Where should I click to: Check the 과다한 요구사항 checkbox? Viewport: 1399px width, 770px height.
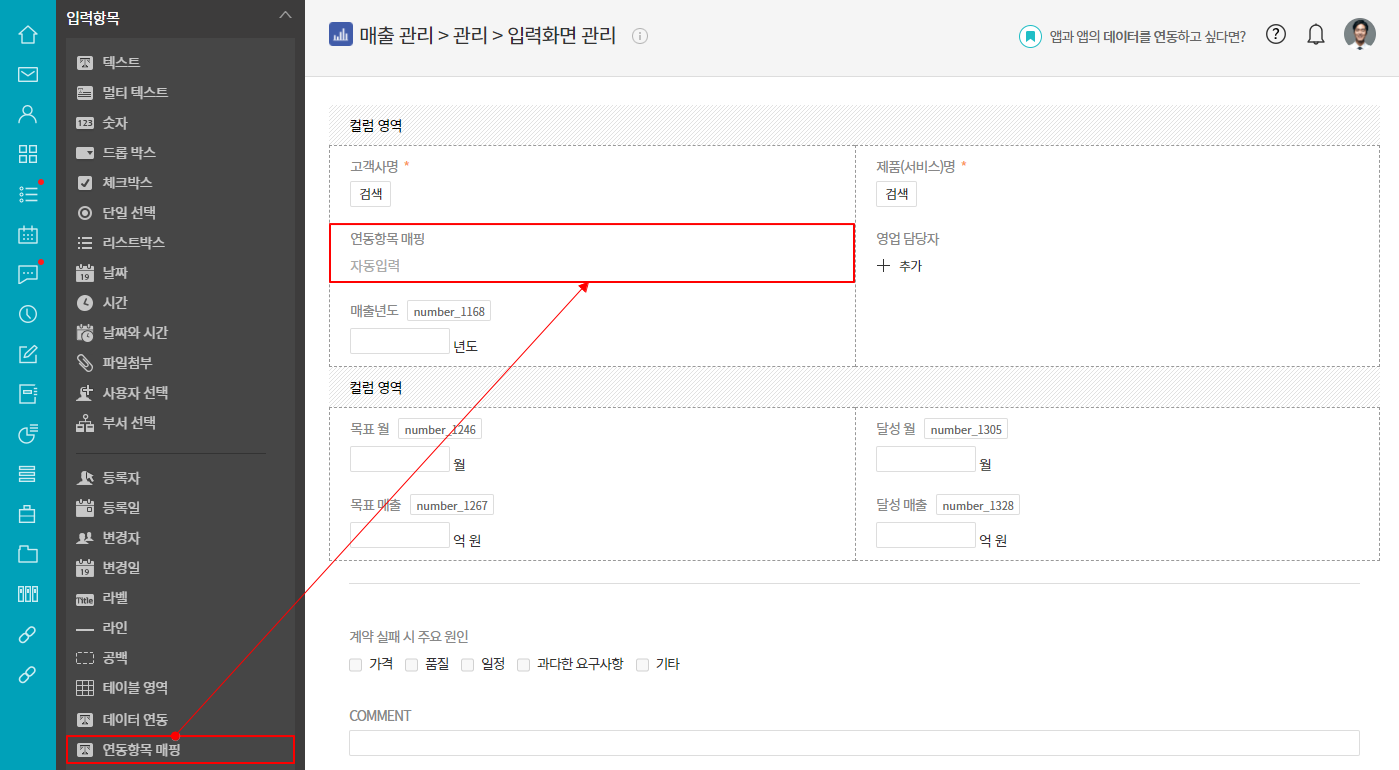coord(523,664)
